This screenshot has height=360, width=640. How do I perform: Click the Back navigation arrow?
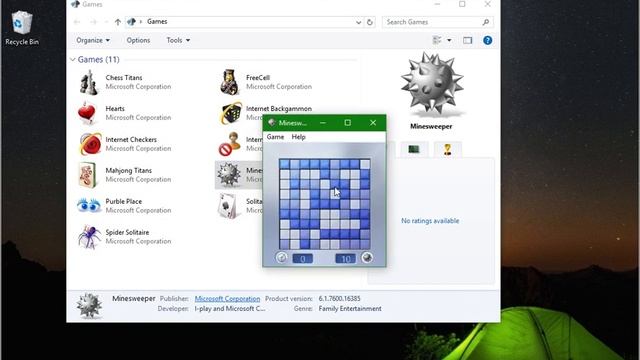(x=77, y=22)
